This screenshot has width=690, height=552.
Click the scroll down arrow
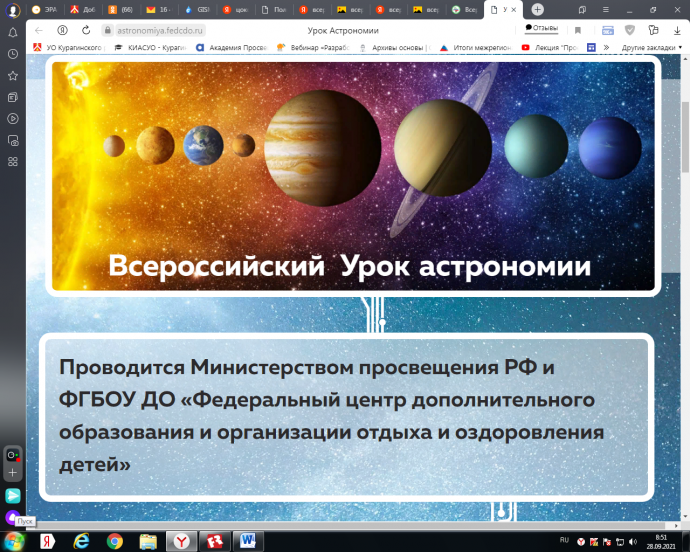[x=685, y=516]
